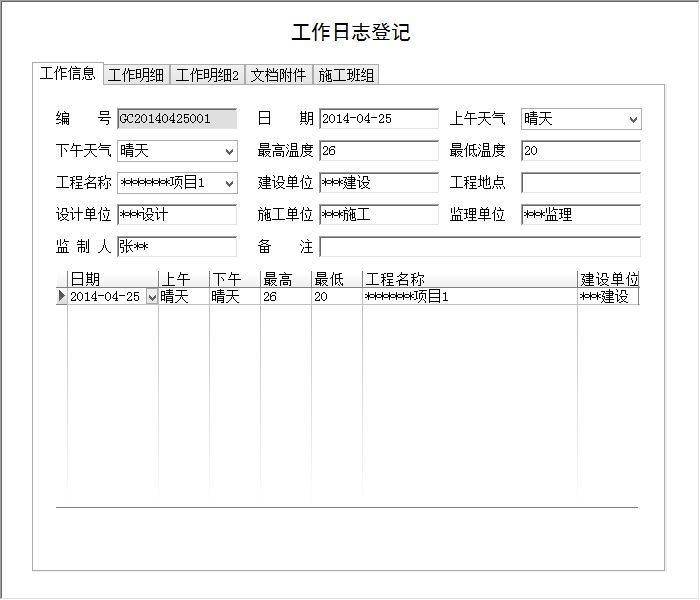The image size is (700, 600).
Task: Open the 下午天气 dropdown list
Action: [x=230, y=152]
